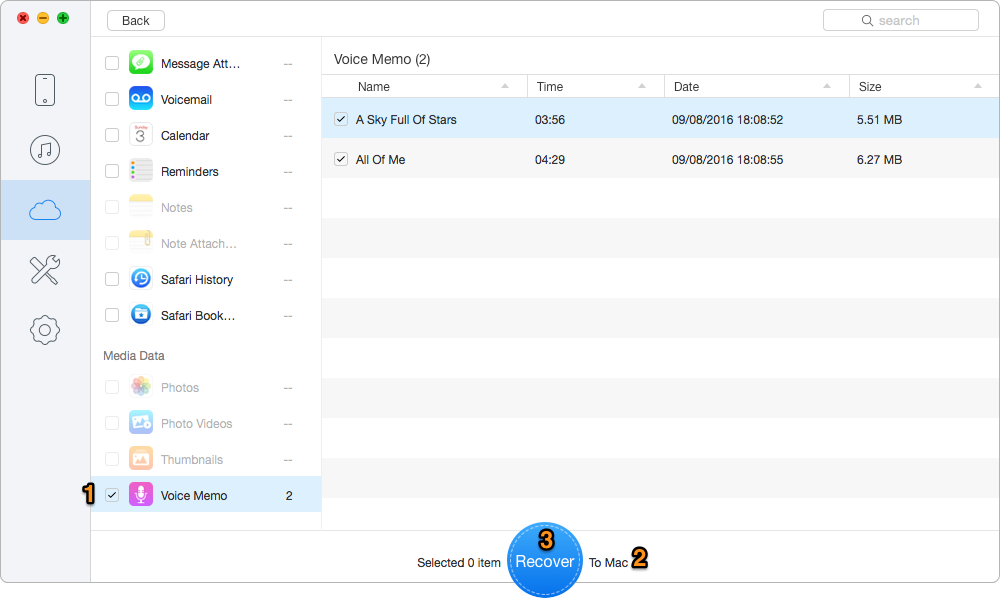Select the iCloud cloud icon in sidebar
The height and width of the screenshot is (608, 1000).
[45, 209]
